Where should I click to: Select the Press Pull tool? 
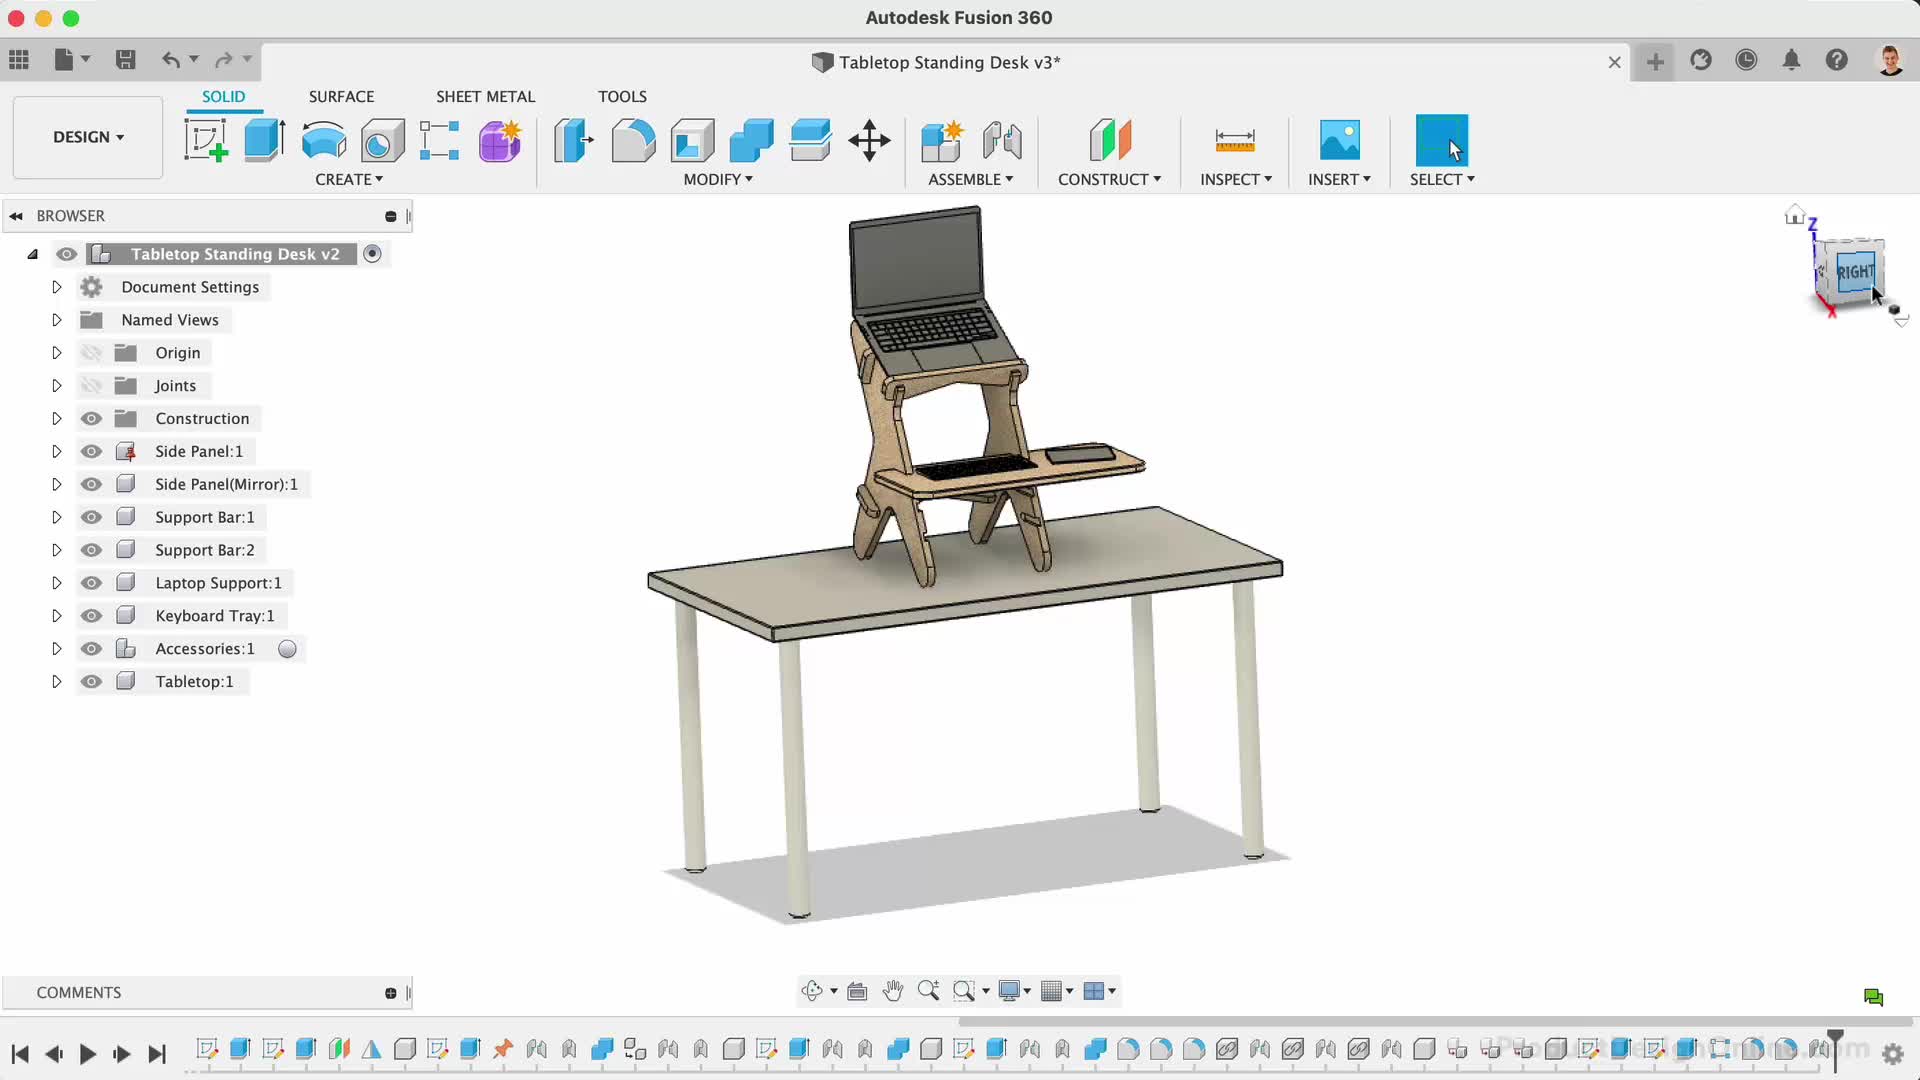[574, 140]
